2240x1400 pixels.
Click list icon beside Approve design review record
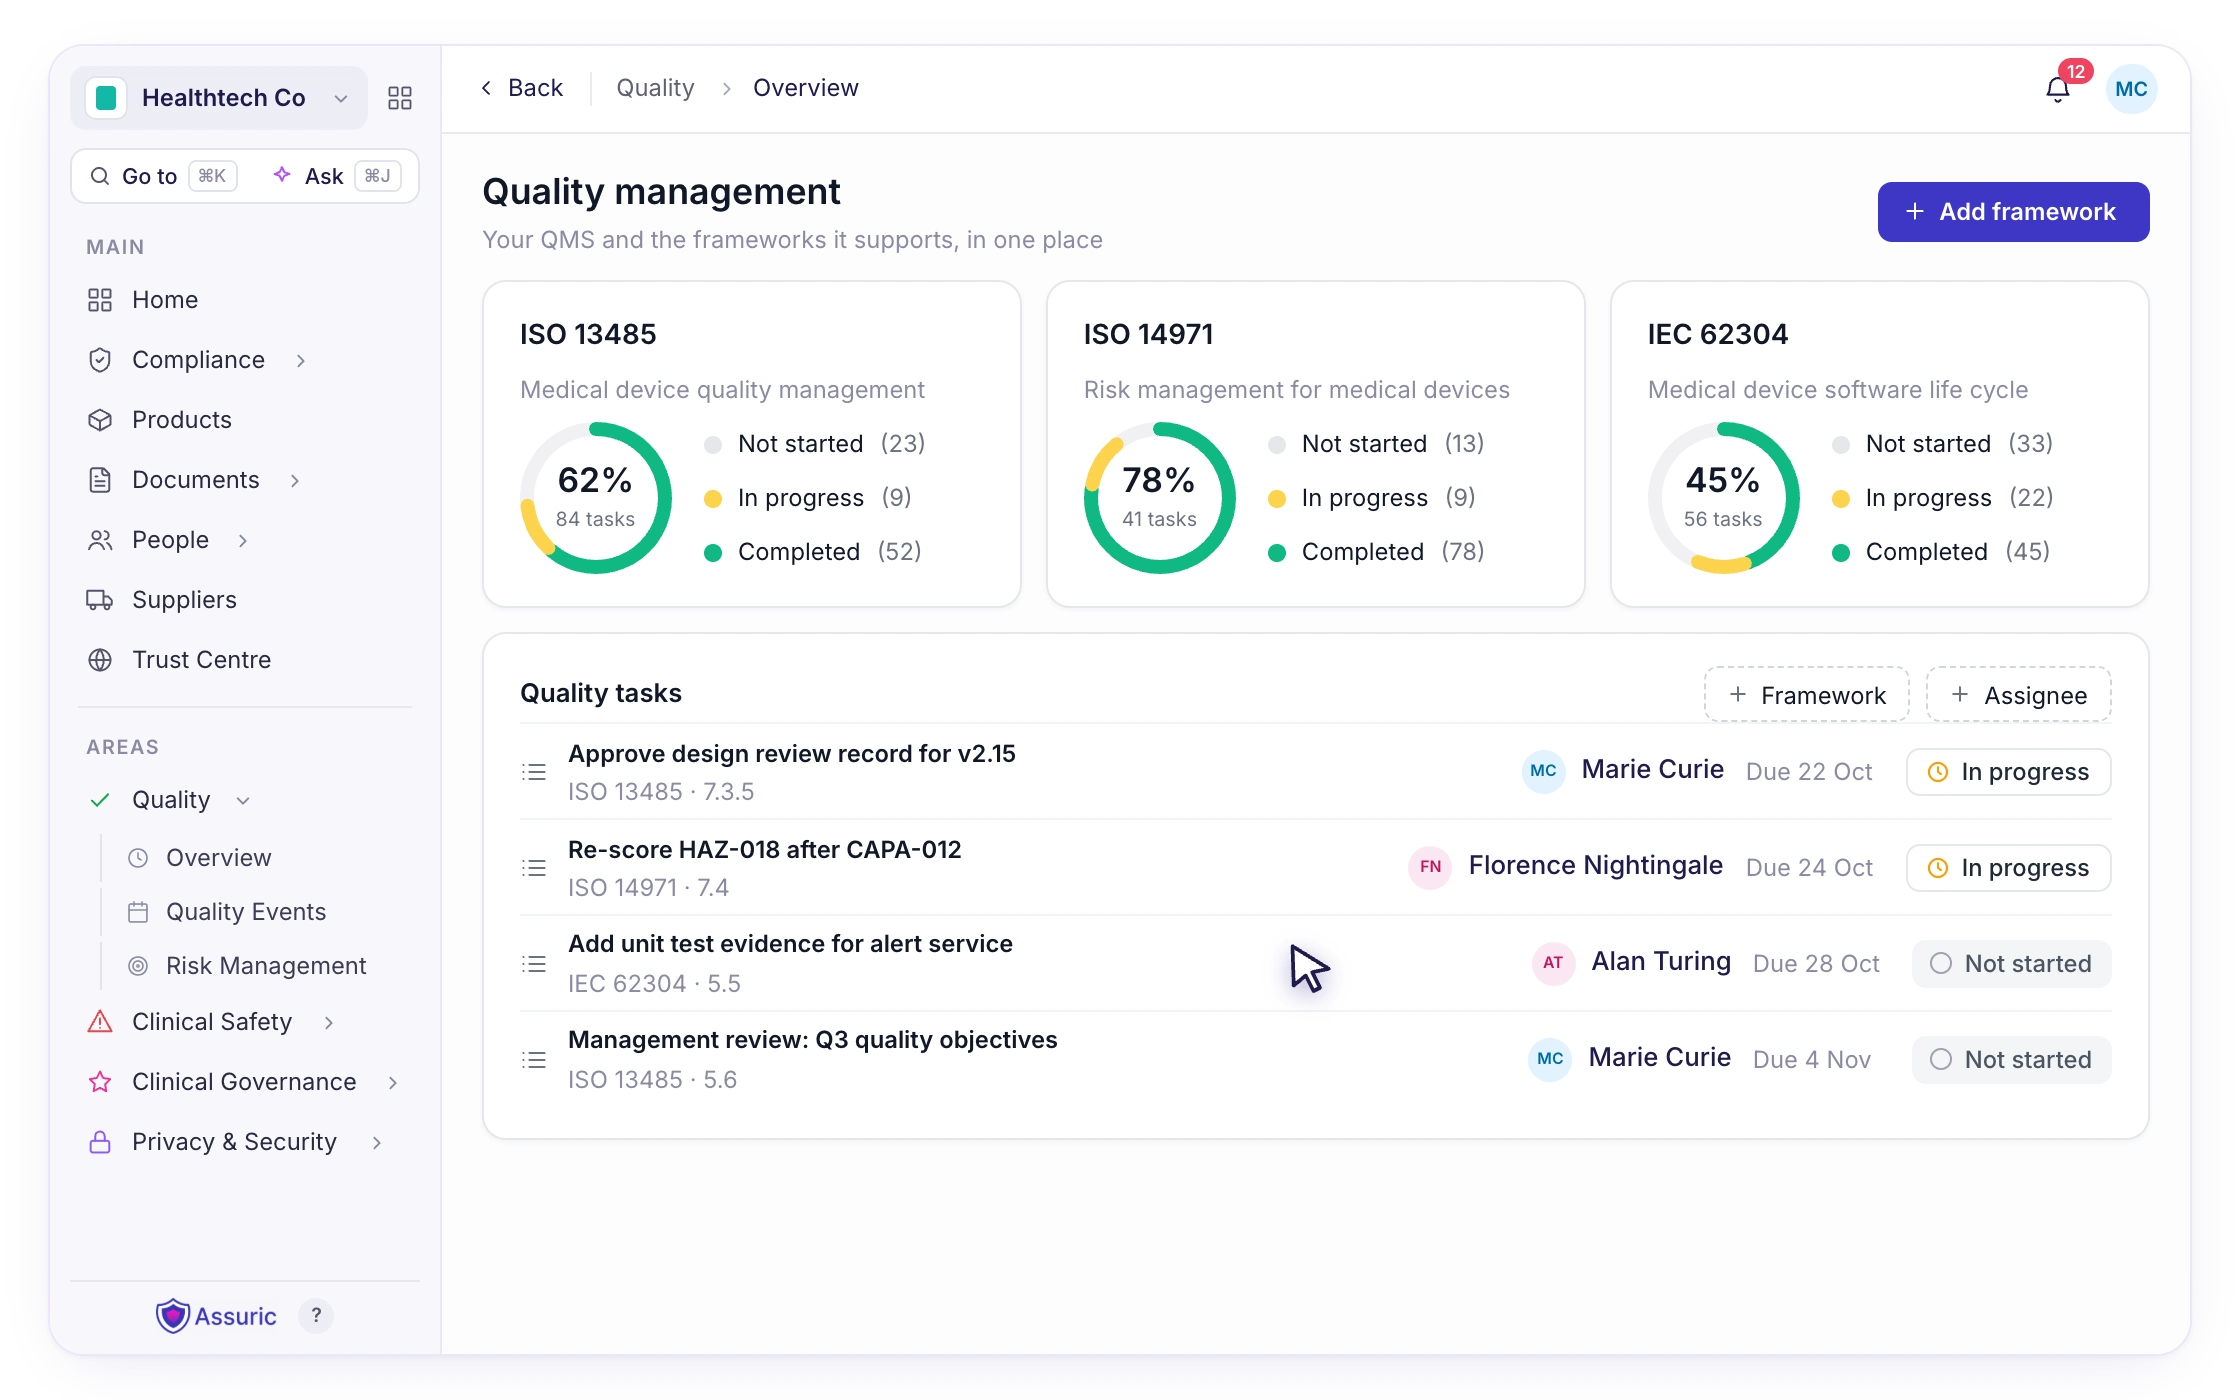coord(534,772)
